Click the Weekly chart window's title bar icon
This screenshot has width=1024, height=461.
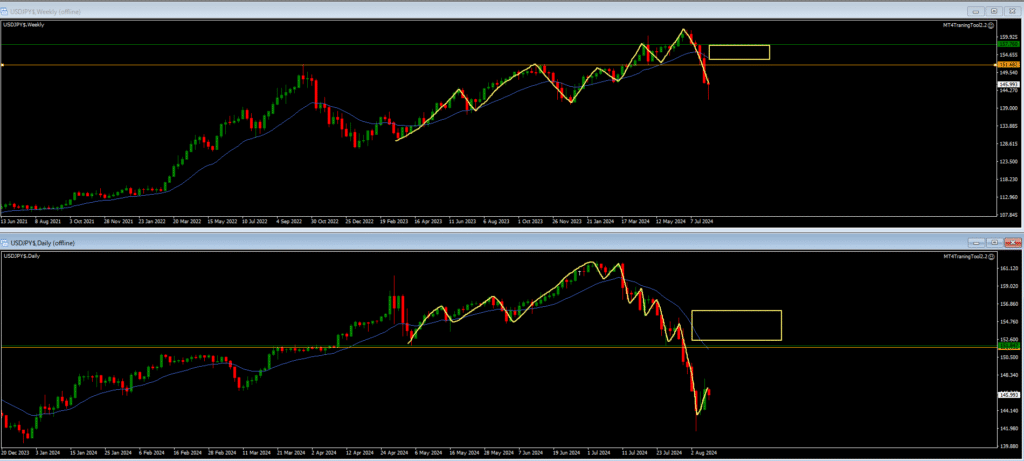(6, 10)
